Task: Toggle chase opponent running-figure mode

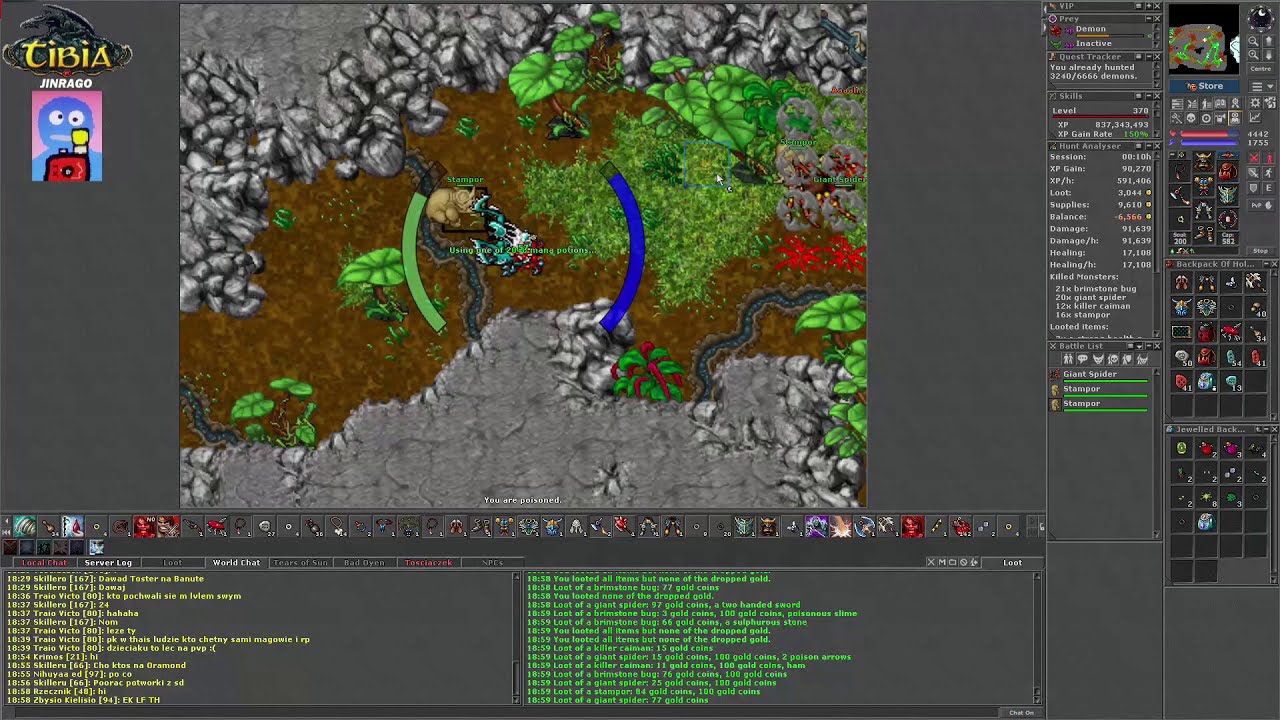Action: tap(1269, 173)
